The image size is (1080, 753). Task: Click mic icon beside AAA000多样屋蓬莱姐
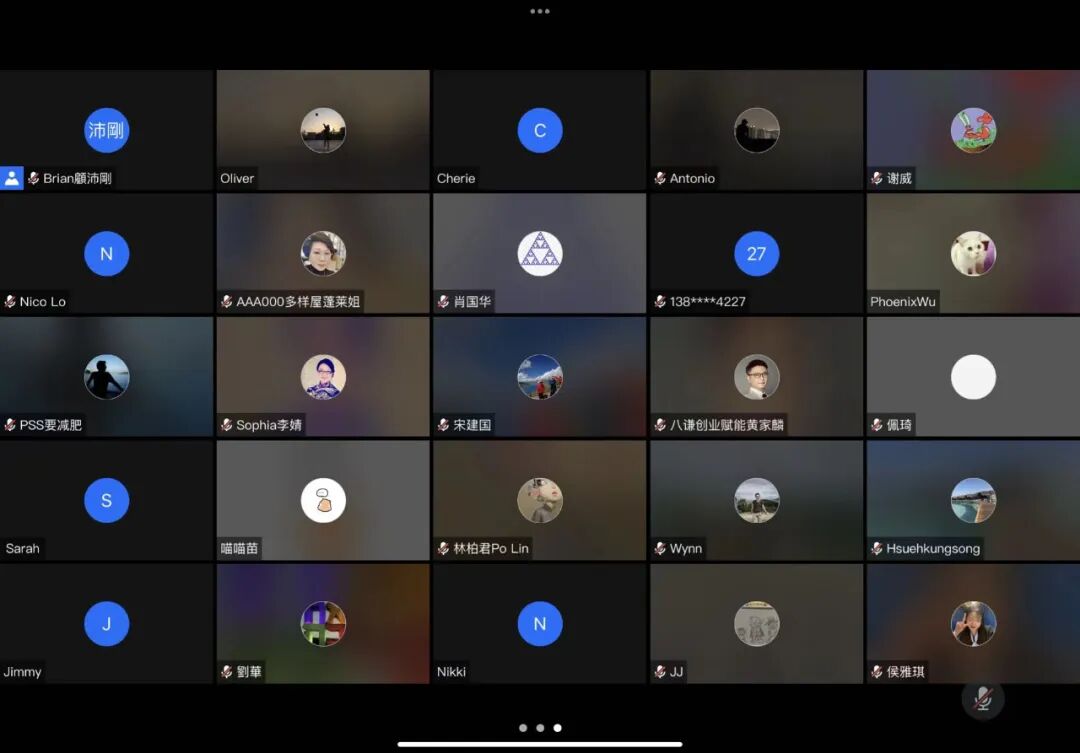click(x=227, y=302)
